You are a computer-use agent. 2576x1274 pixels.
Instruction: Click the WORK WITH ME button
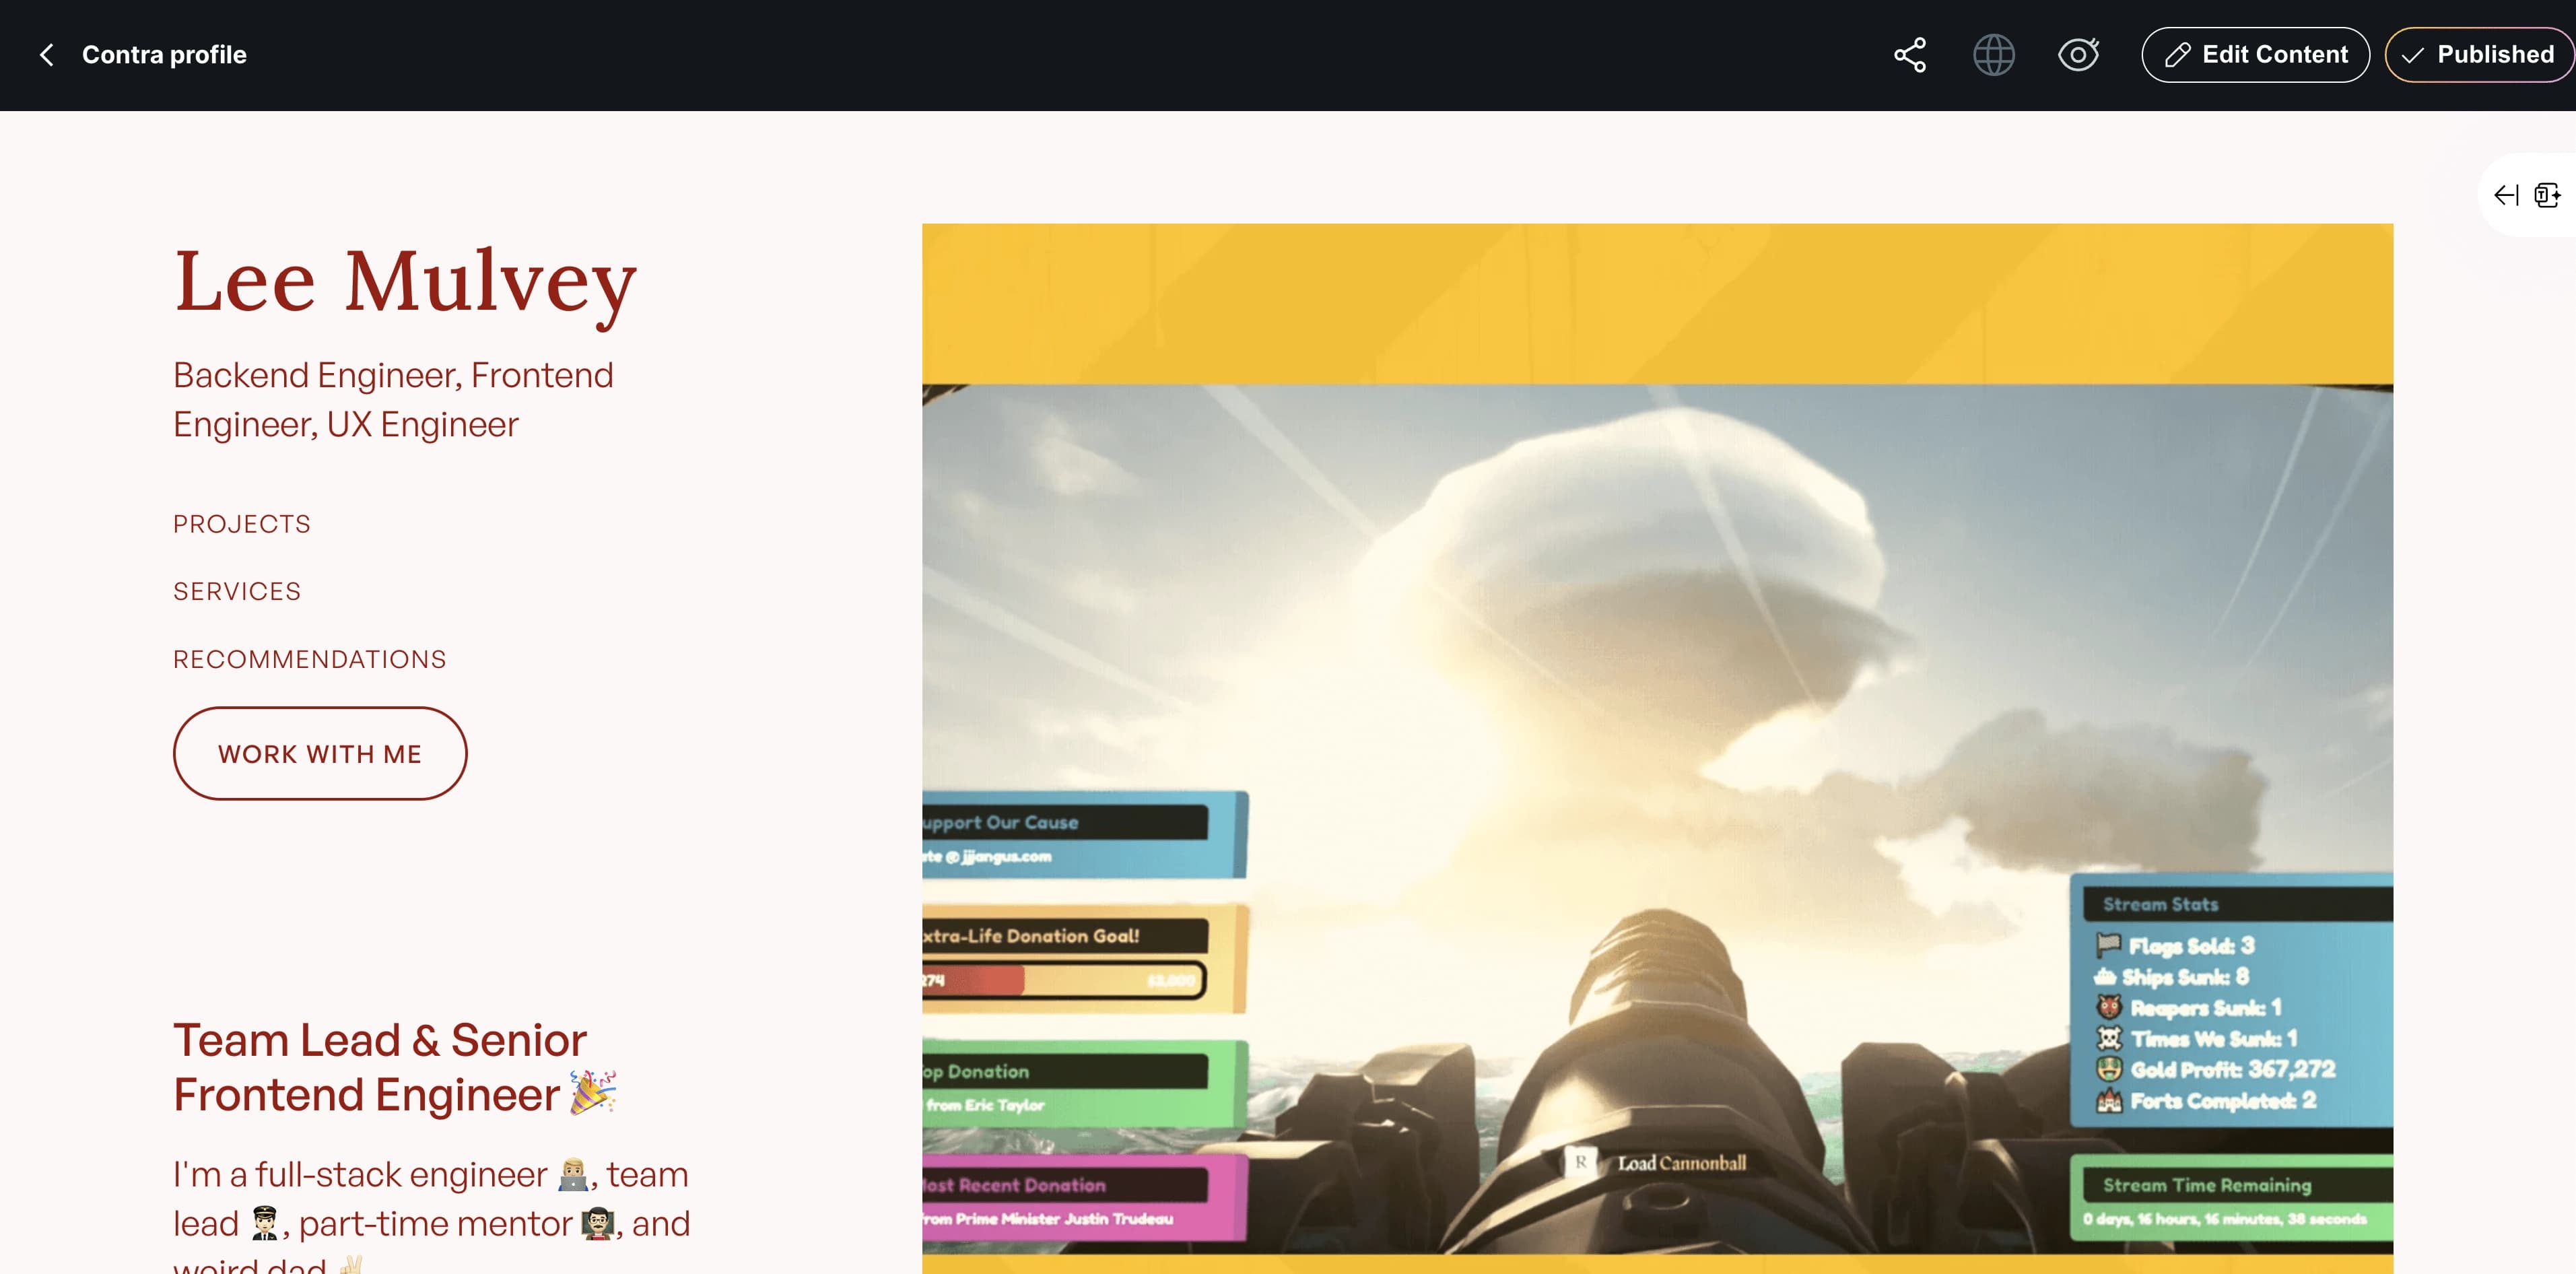(x=320, y=753)
